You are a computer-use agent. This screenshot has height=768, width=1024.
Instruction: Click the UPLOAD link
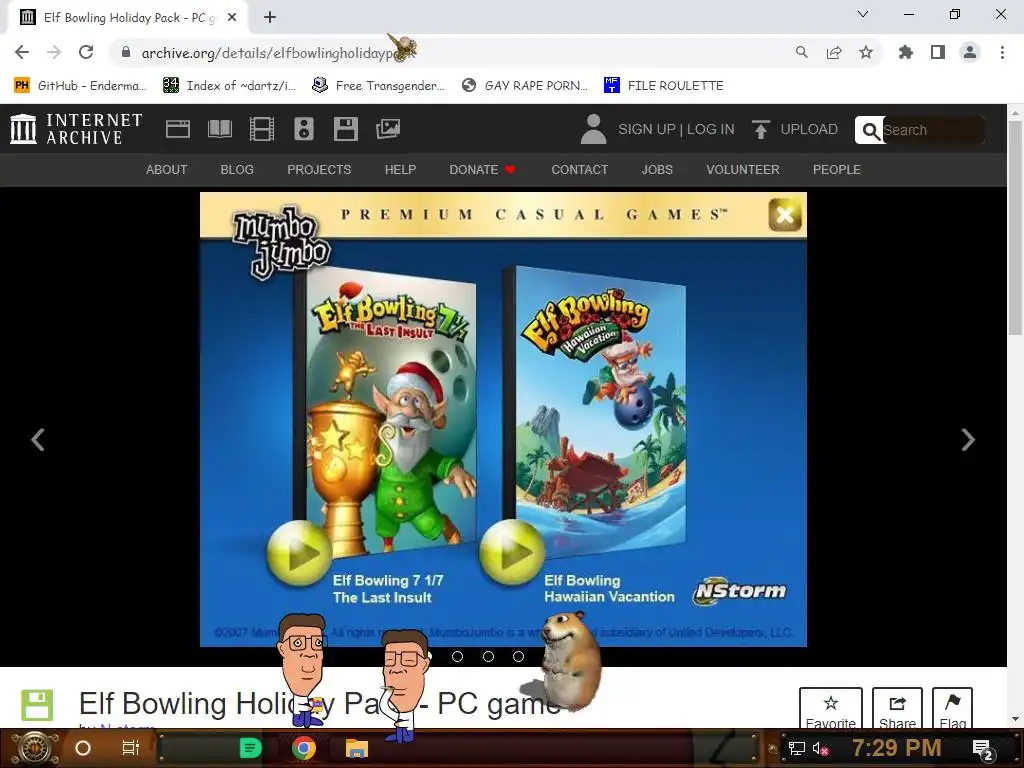pyautogui.click(x=809, y=129)
